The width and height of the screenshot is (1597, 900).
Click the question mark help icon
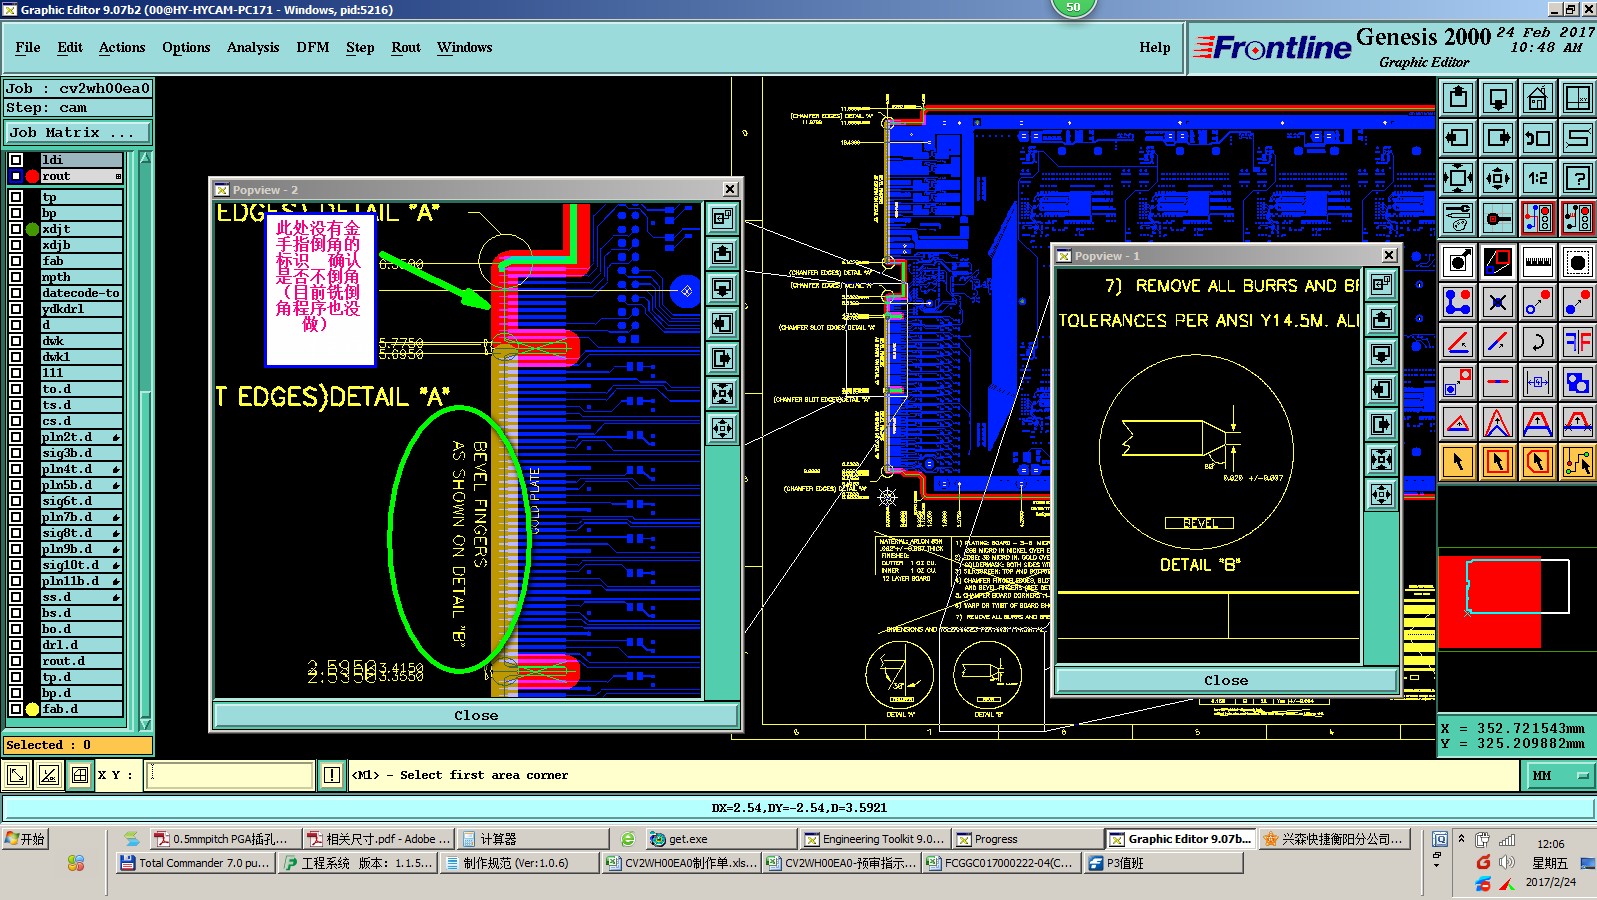[1578, 178]
